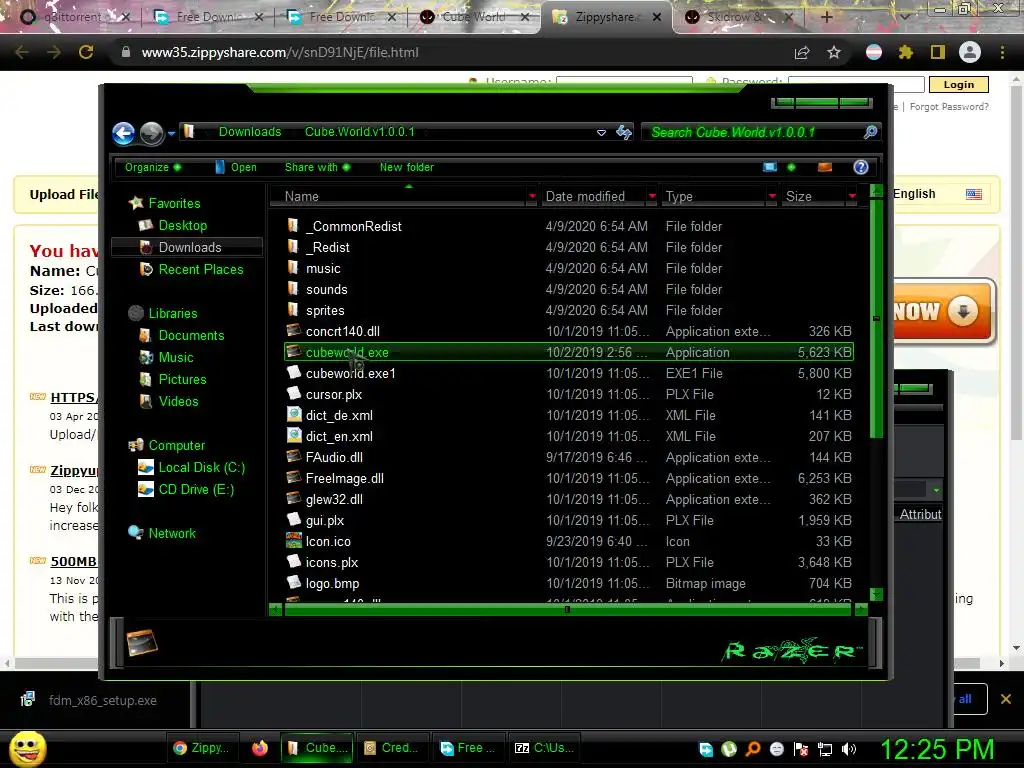Click the Explorer horizontal green scrollbar
Image resolution: width=1024 pixels, height=768 pixels.
tap(568, 609)
